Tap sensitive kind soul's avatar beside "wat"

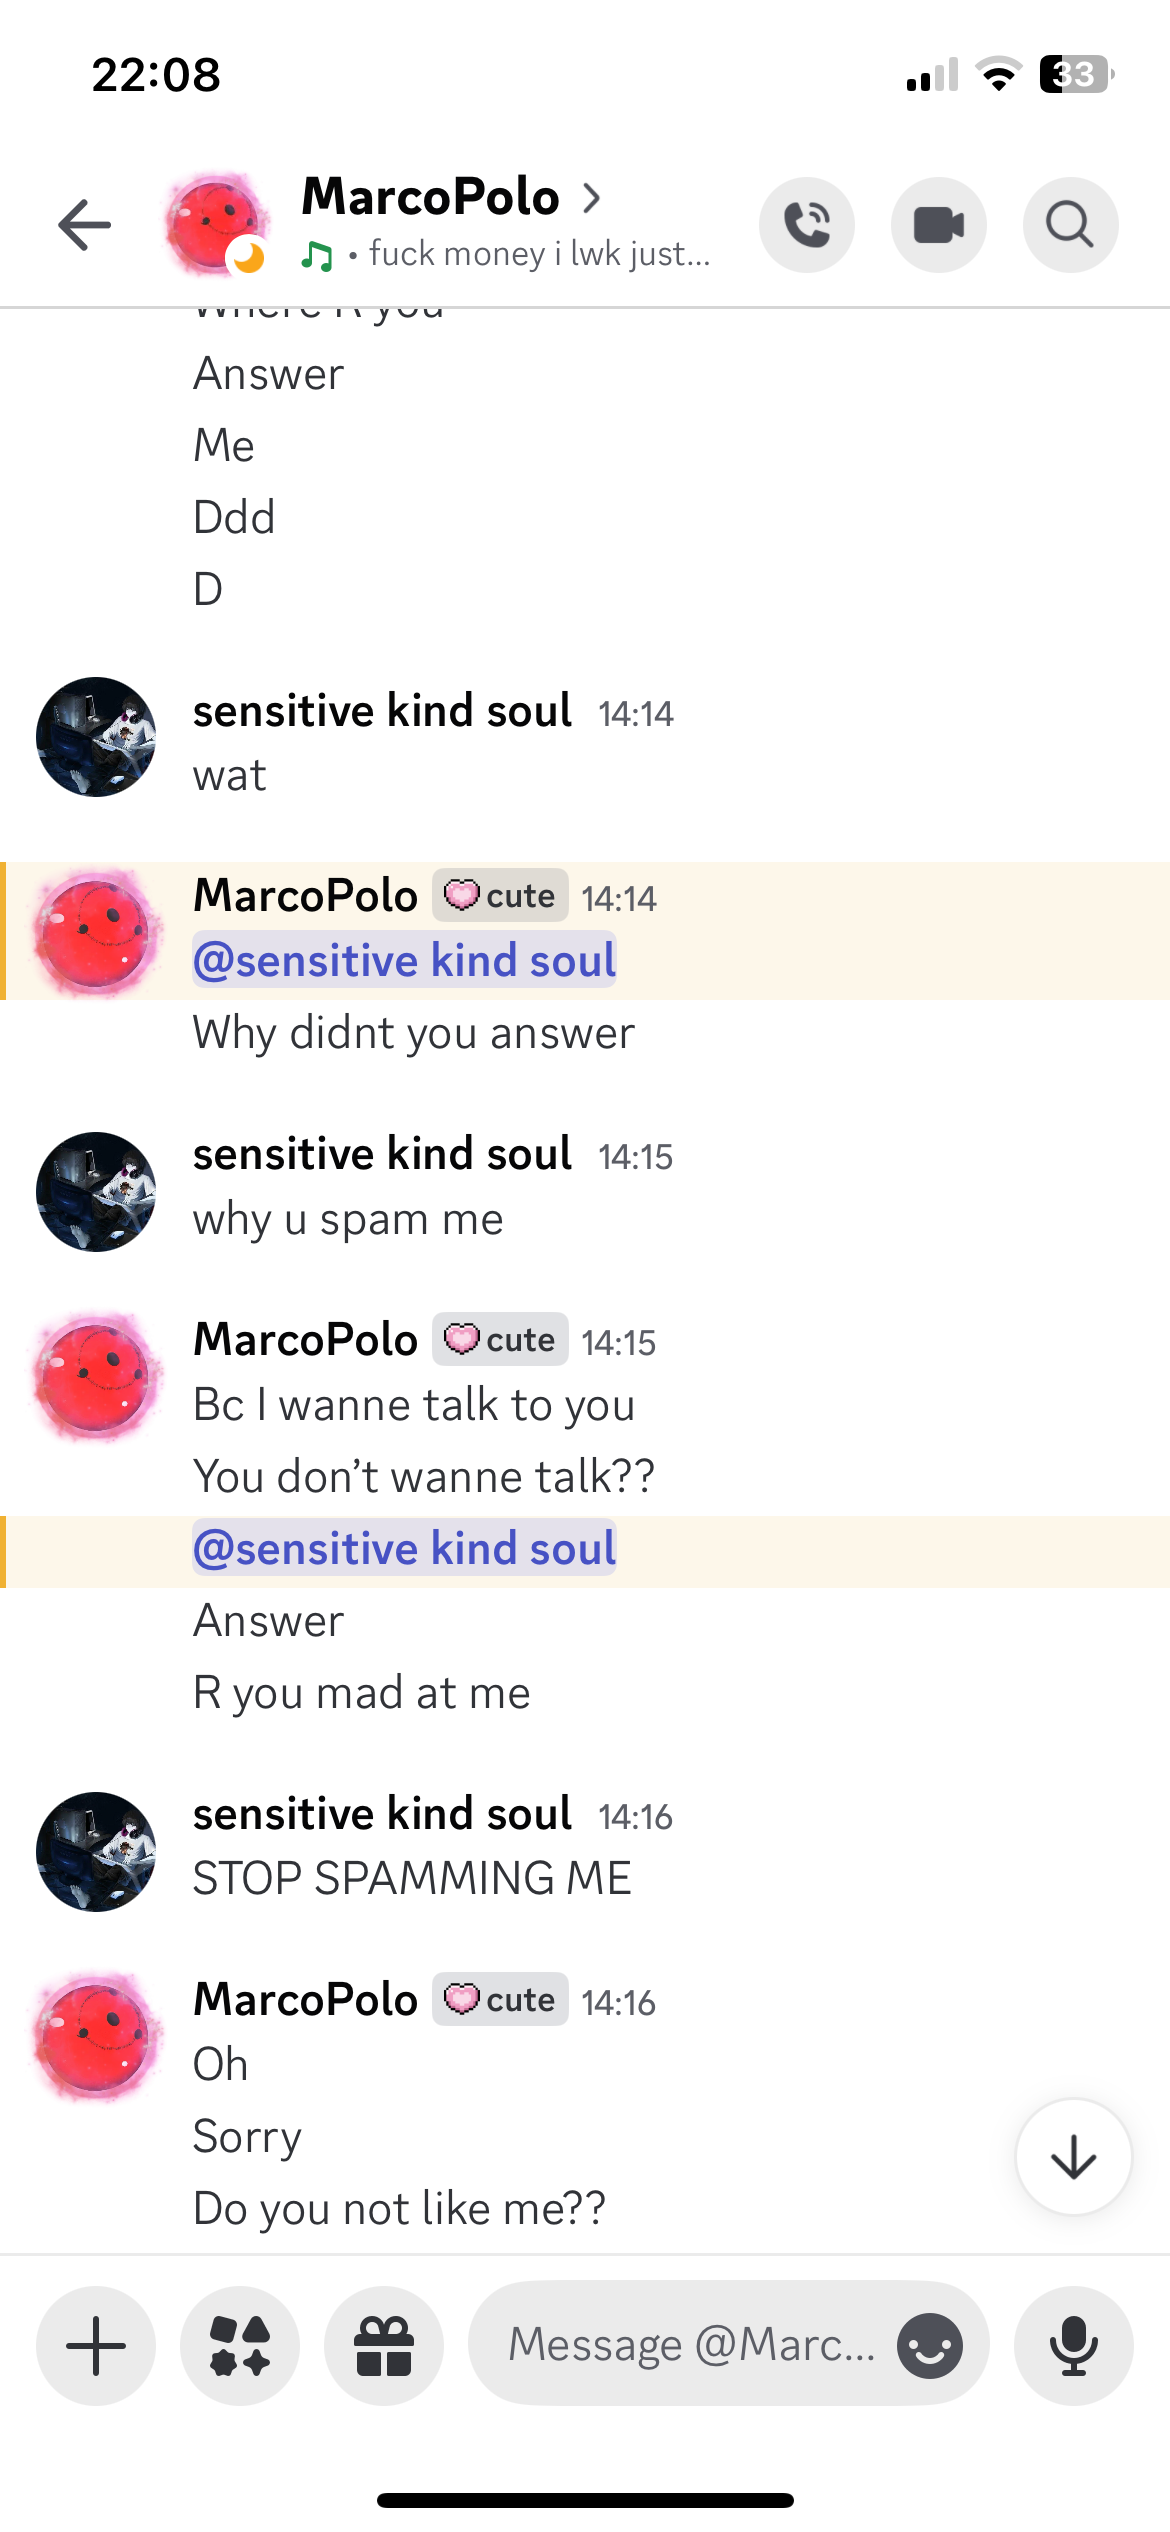pos(96,737)
